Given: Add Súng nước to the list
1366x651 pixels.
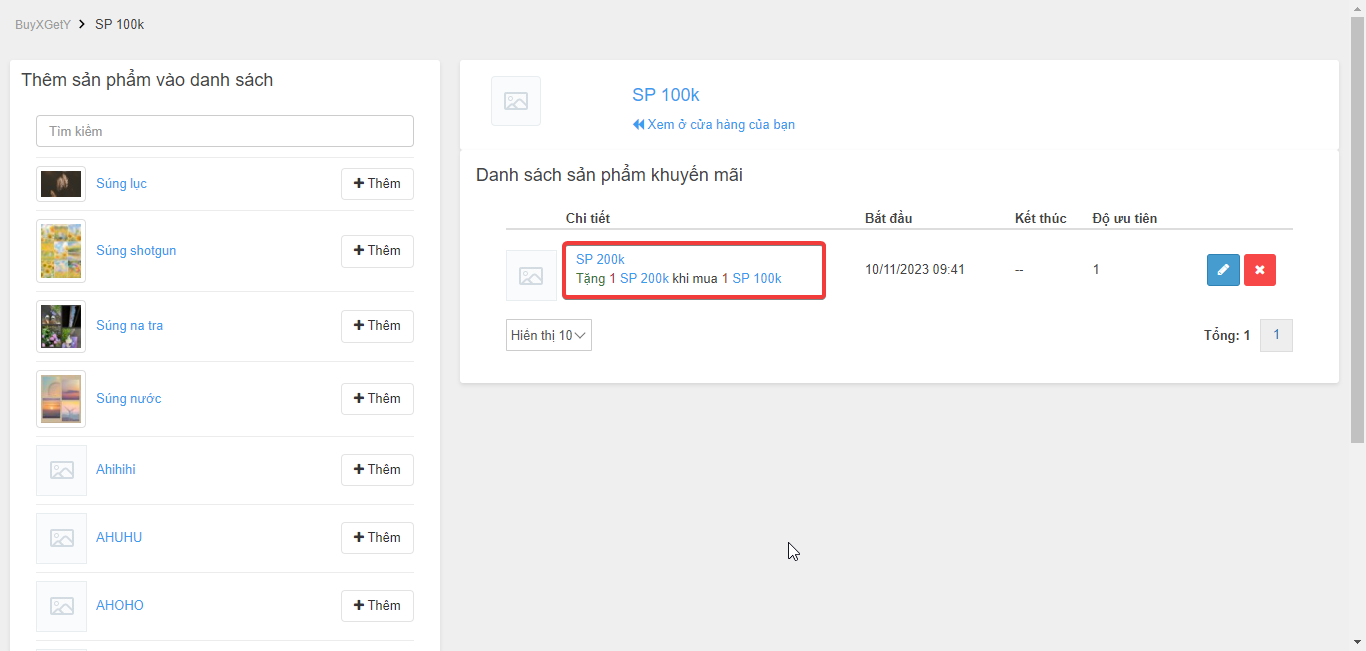Looking at the screenshot, I should click(x=377, y=399).
